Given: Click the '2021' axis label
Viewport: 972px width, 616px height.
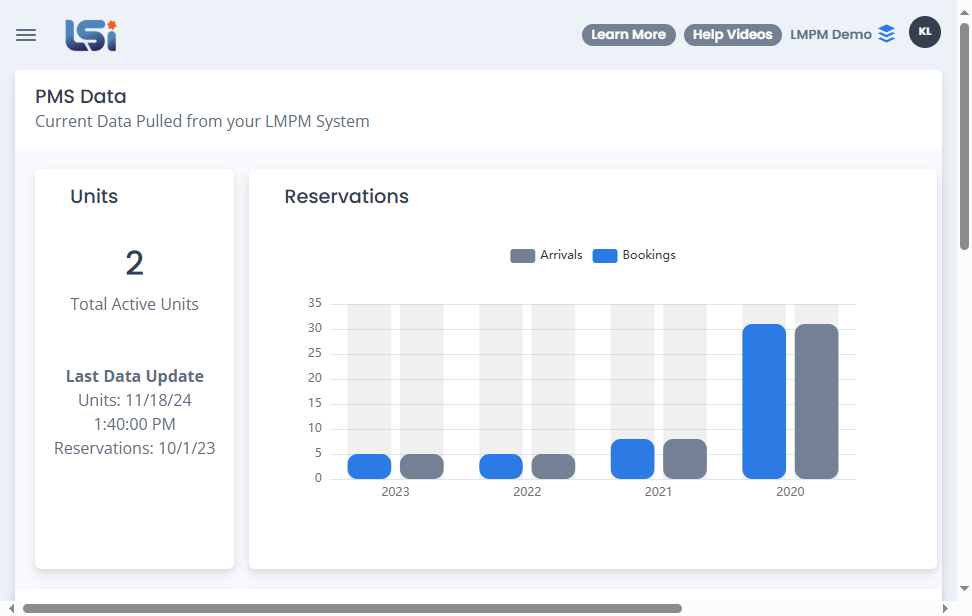Looking at the screenshot, I should [658, 492].
